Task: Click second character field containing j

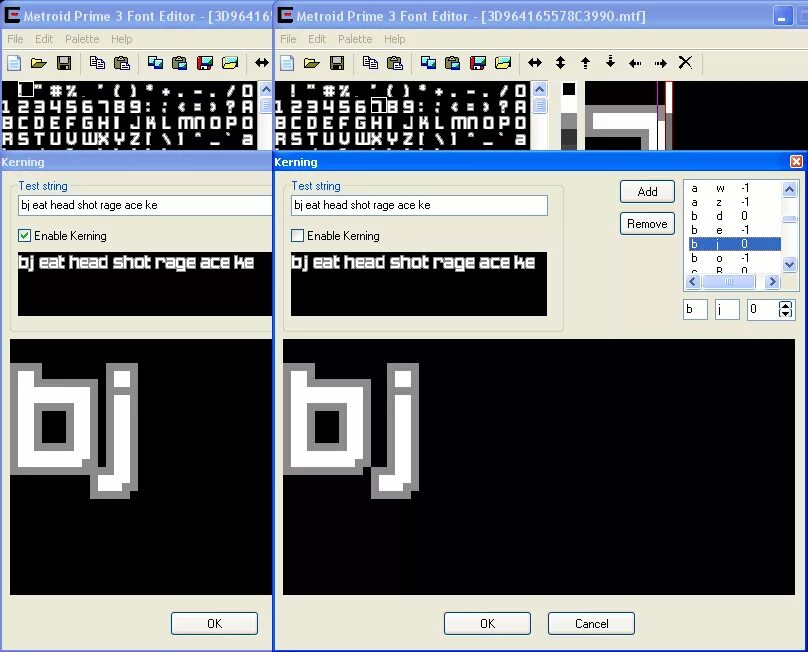Action: point(727,309)
